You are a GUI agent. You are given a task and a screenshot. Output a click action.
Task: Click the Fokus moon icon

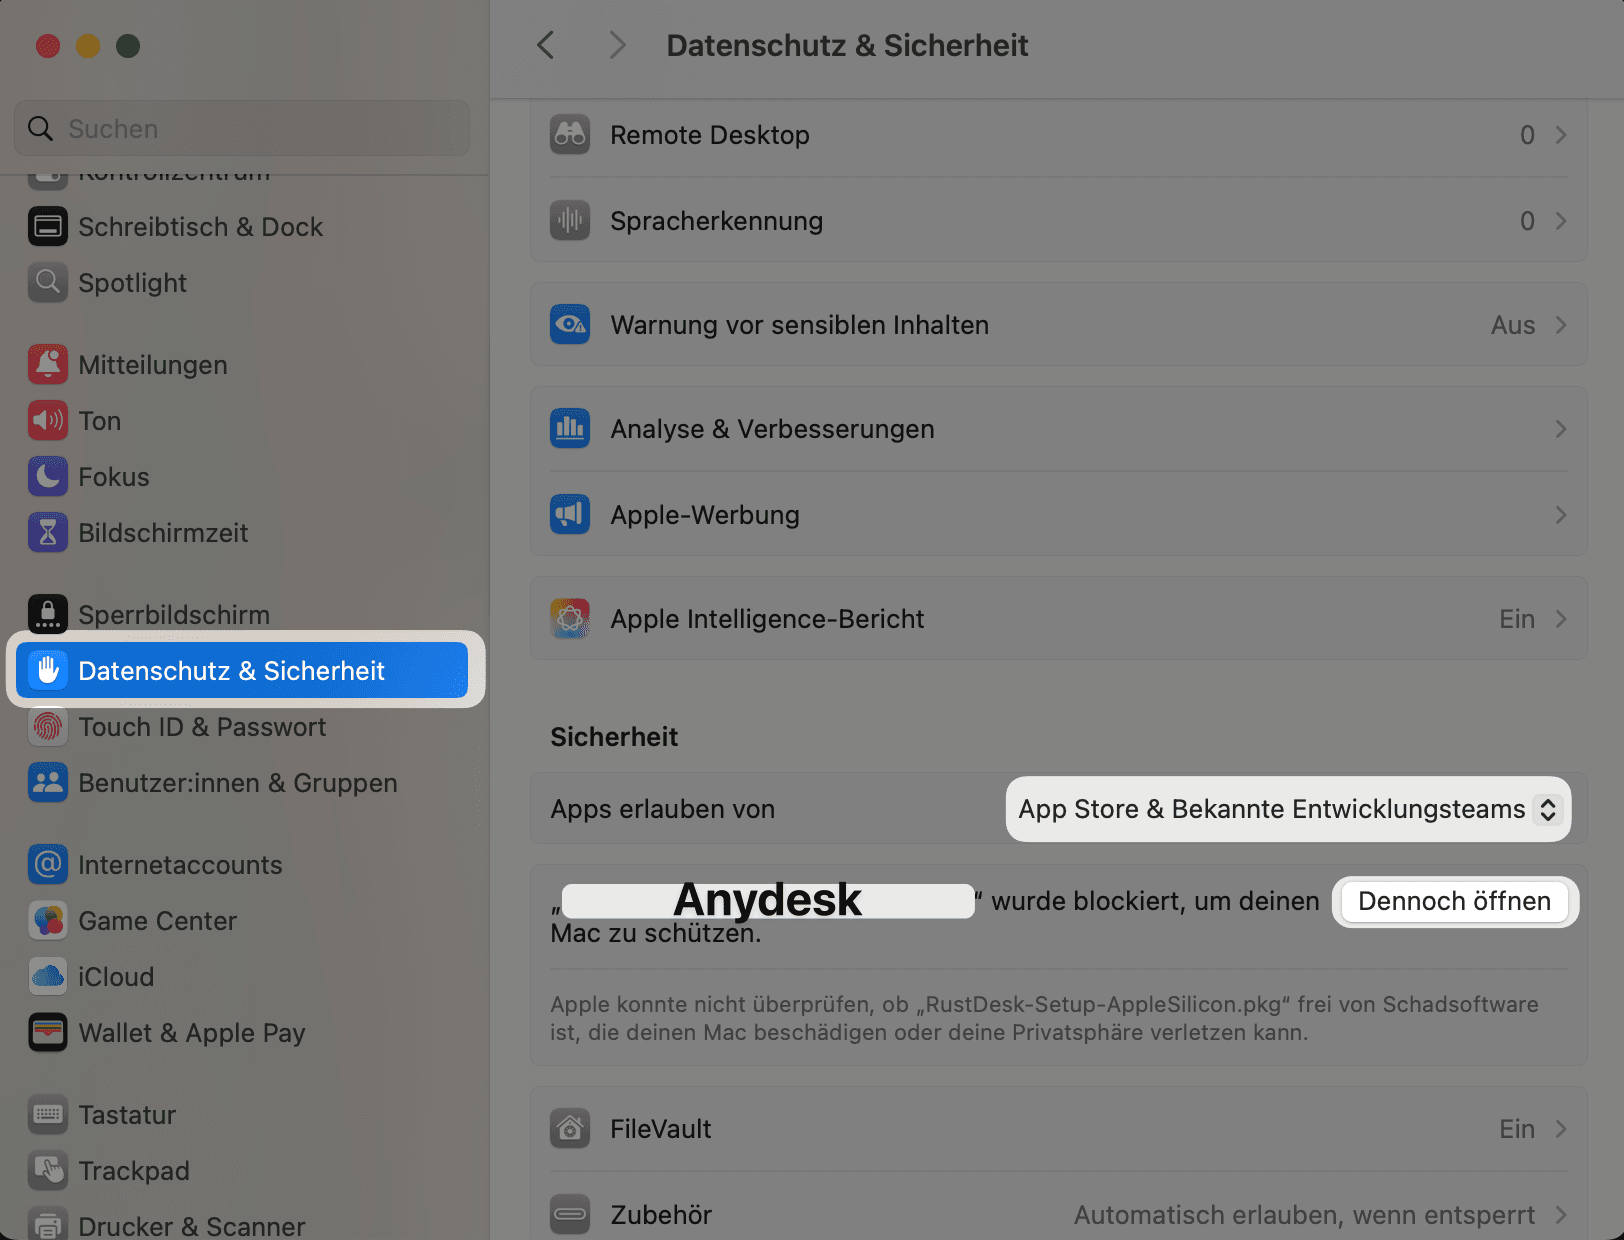point(48,477)
